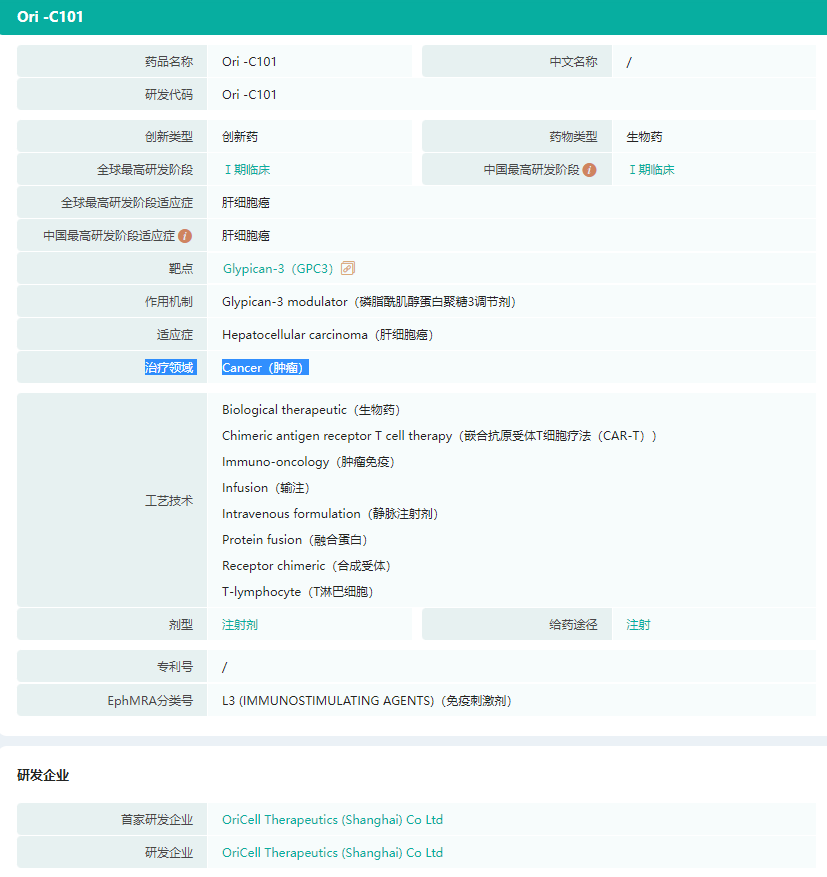Click highlighted Cancer（肿瘤）value
Image resolution: width=827 pixels, height=877 pixels.
coord(265,367)
